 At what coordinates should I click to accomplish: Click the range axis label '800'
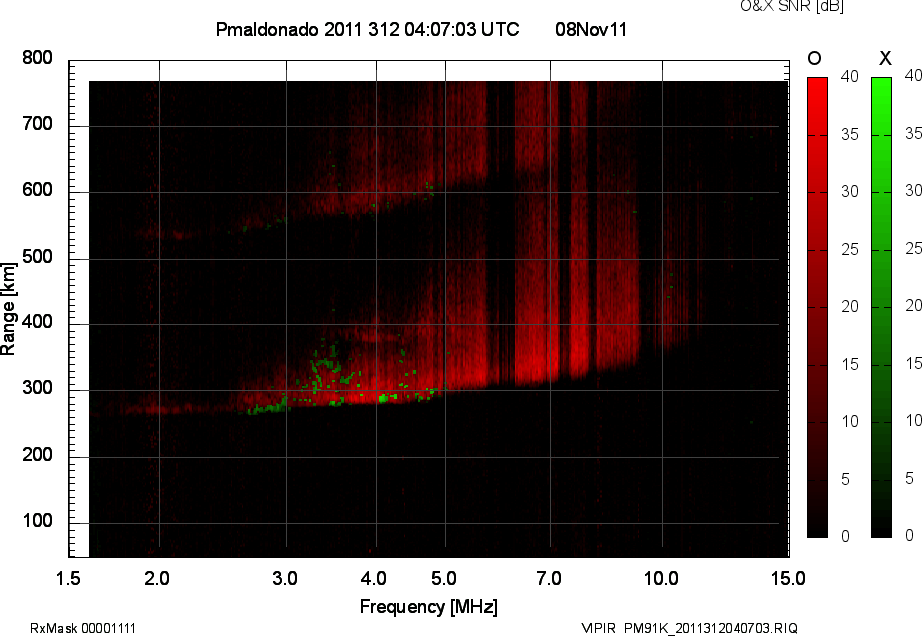38,58
